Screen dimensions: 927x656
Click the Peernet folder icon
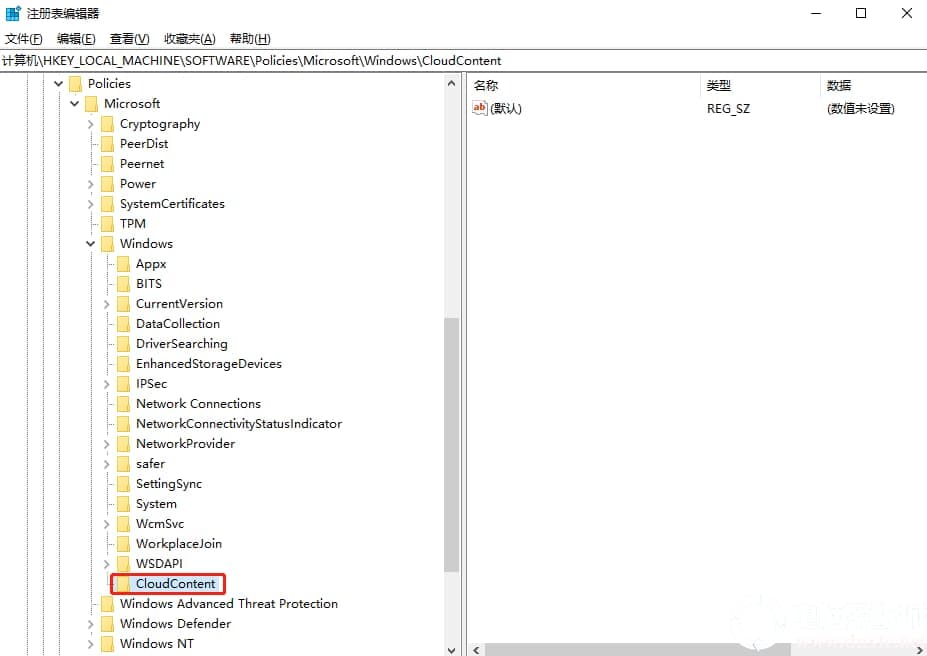(x=107, y=164)
